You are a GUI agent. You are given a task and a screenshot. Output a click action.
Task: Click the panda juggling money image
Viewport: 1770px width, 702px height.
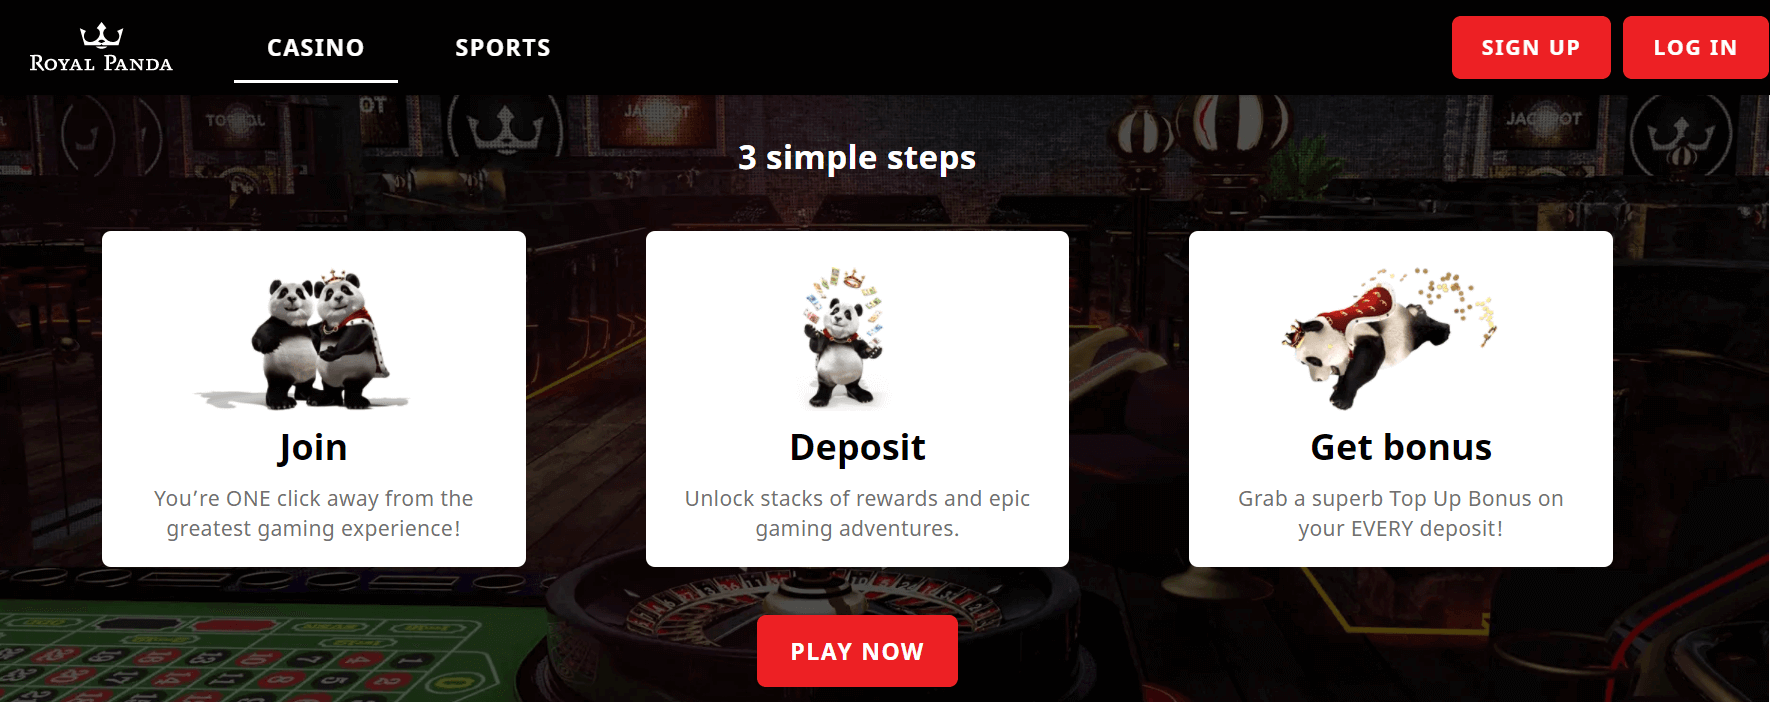(x=845, y=337)
